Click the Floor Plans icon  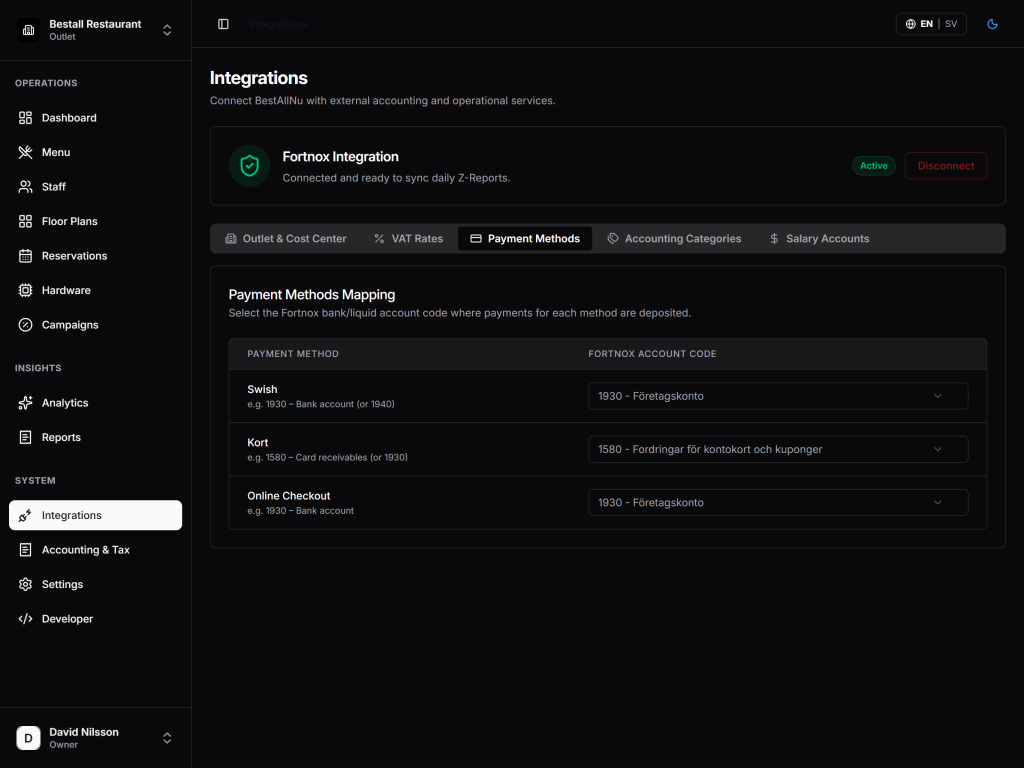(25, 221)
